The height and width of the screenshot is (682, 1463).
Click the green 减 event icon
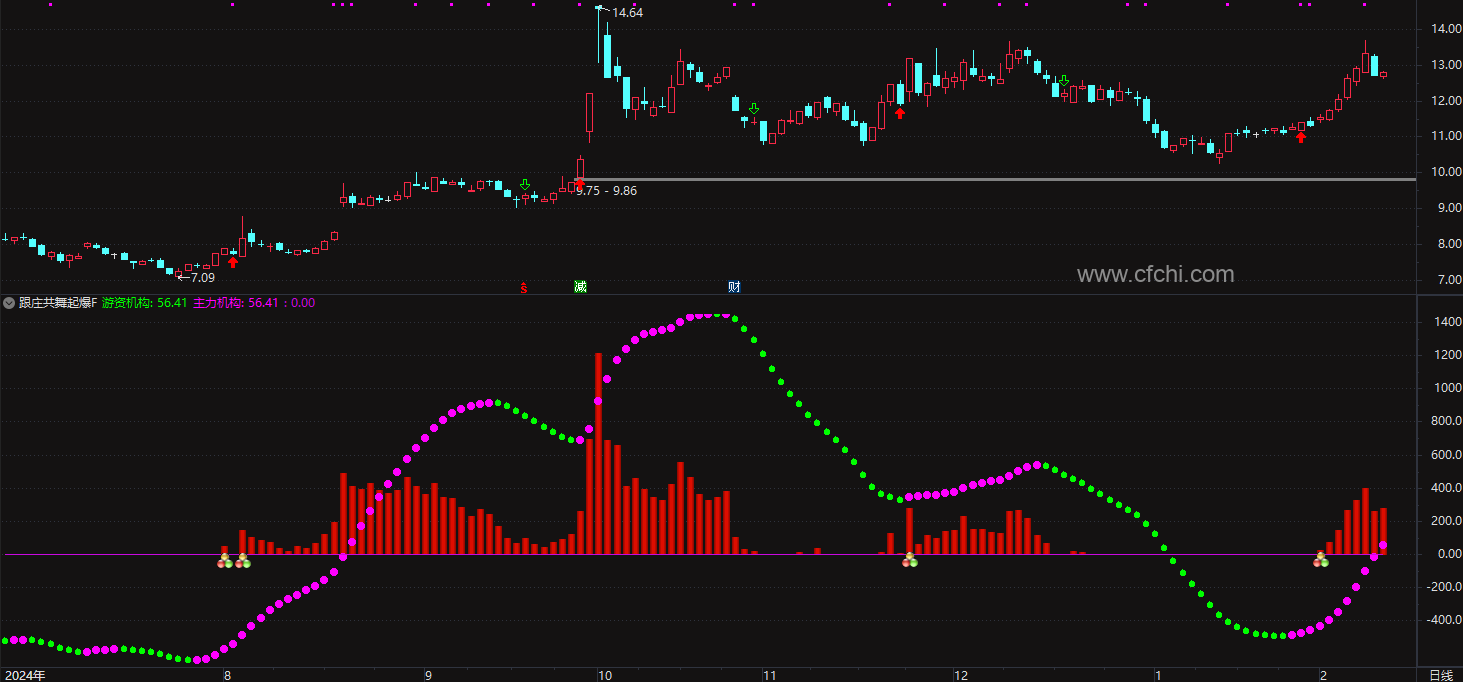click(580, 287)
